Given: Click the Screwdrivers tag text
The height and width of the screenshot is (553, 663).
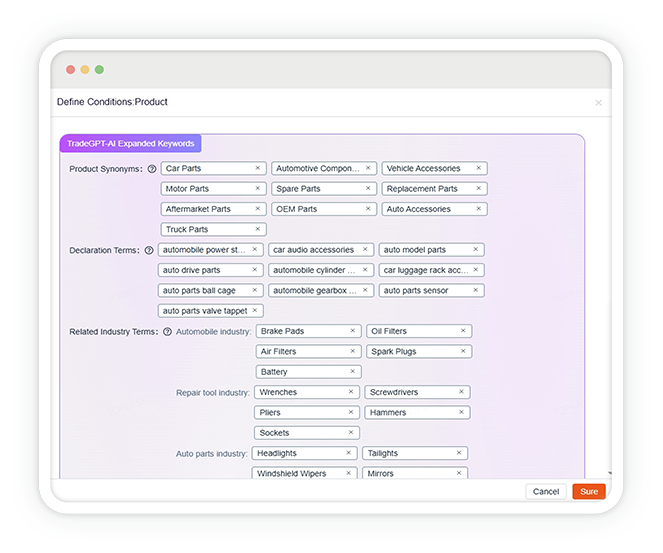Looking at the screenshot, I should coord(394,392).
